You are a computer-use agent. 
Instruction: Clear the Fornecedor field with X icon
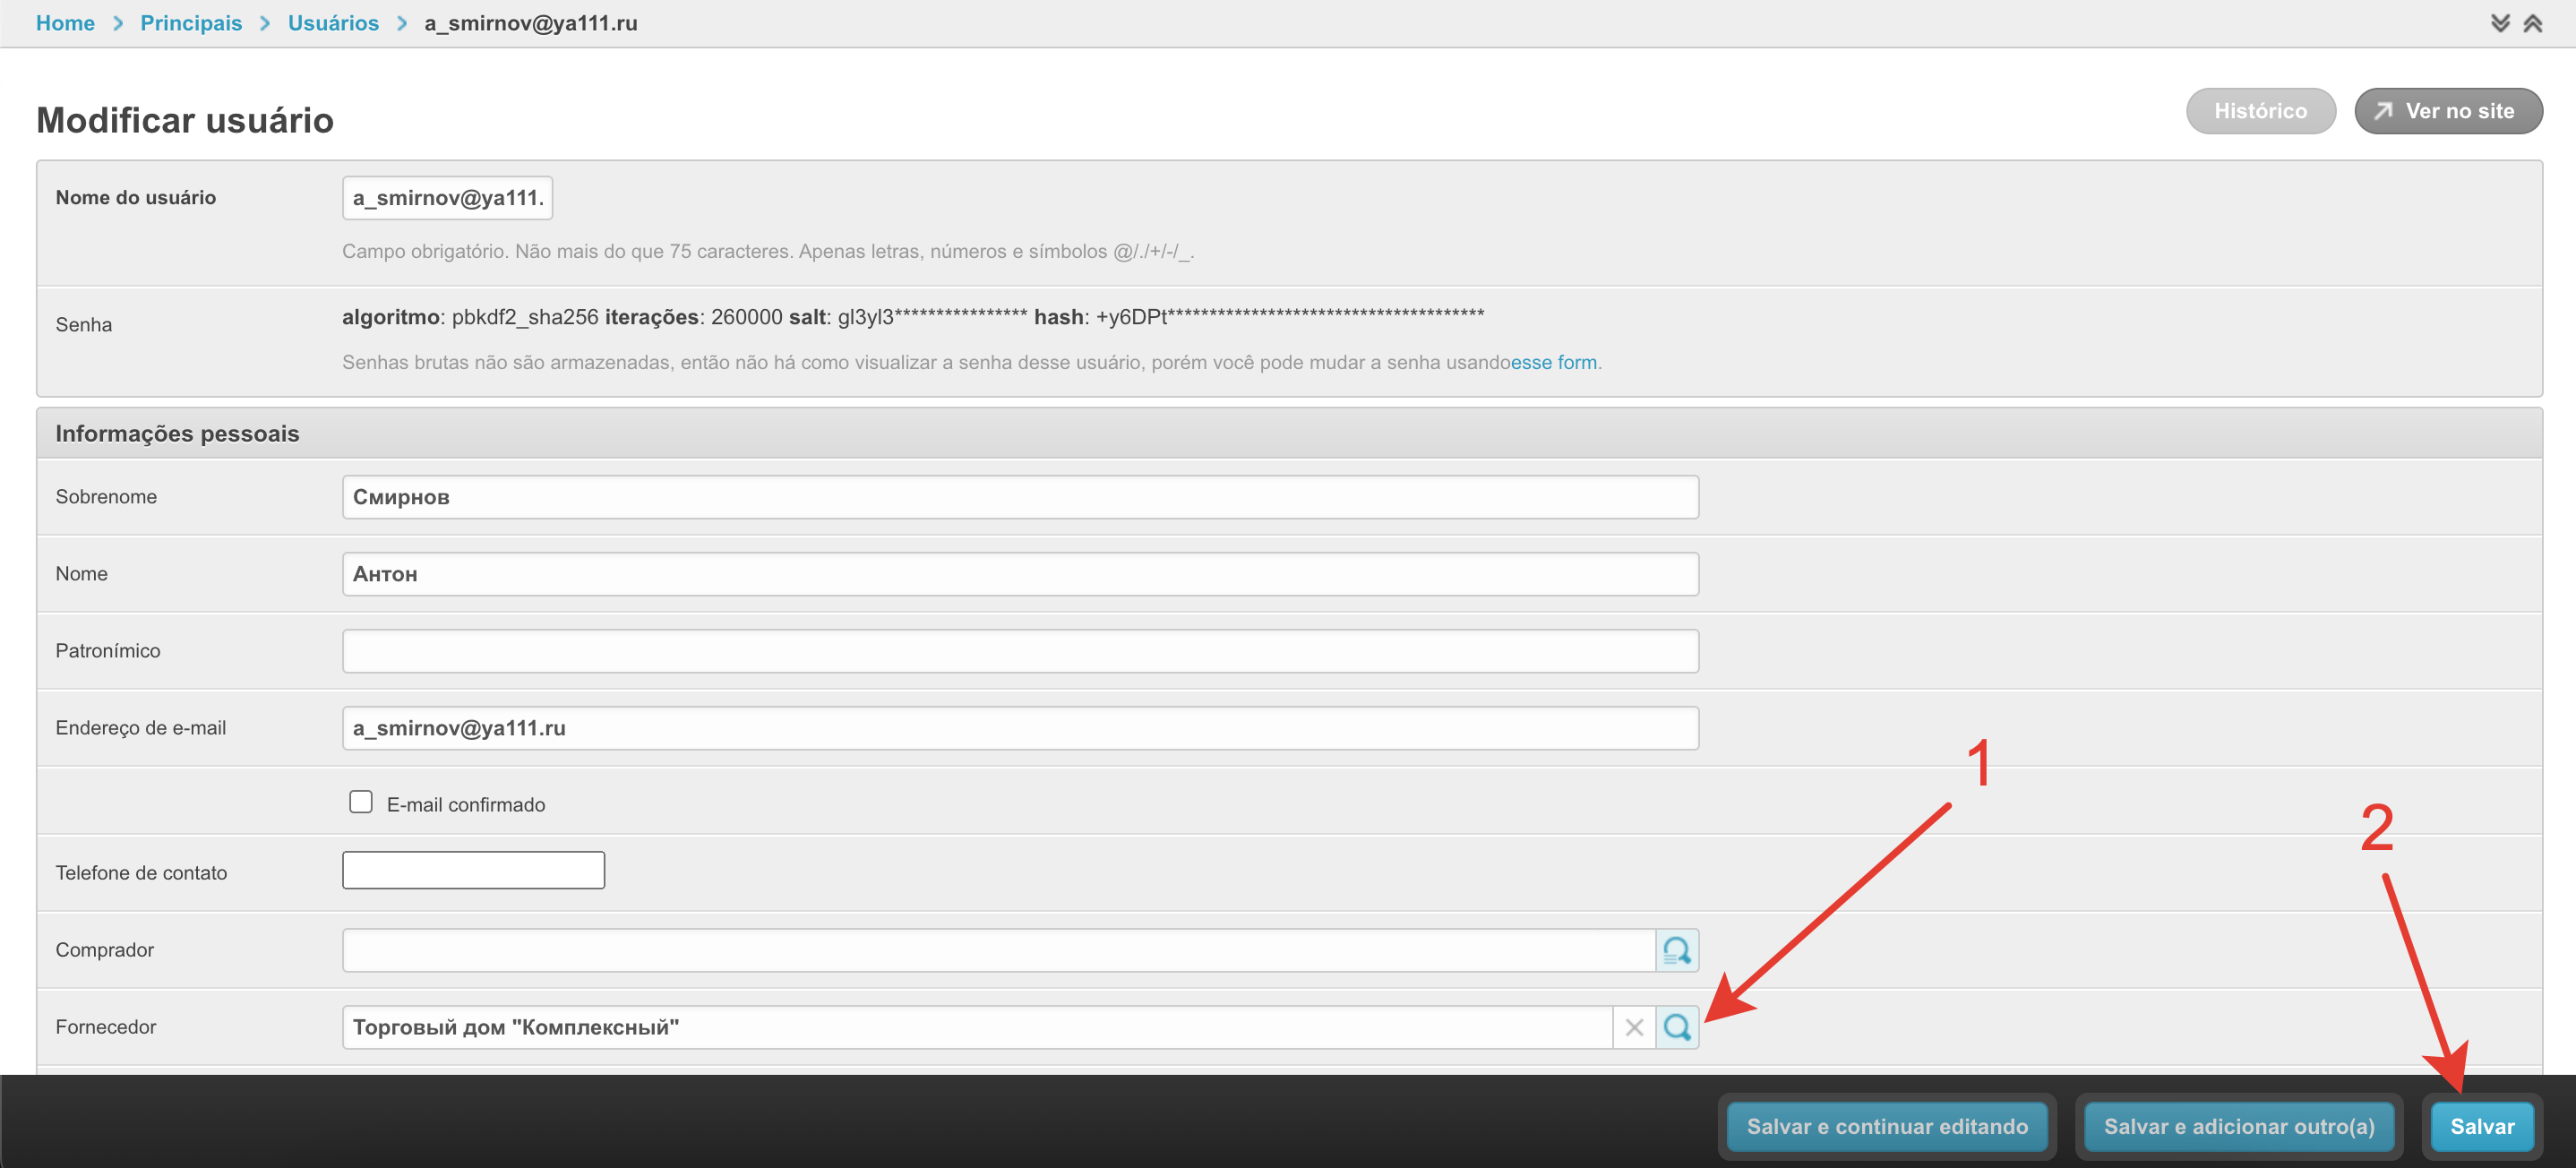coord(1634,1027)
